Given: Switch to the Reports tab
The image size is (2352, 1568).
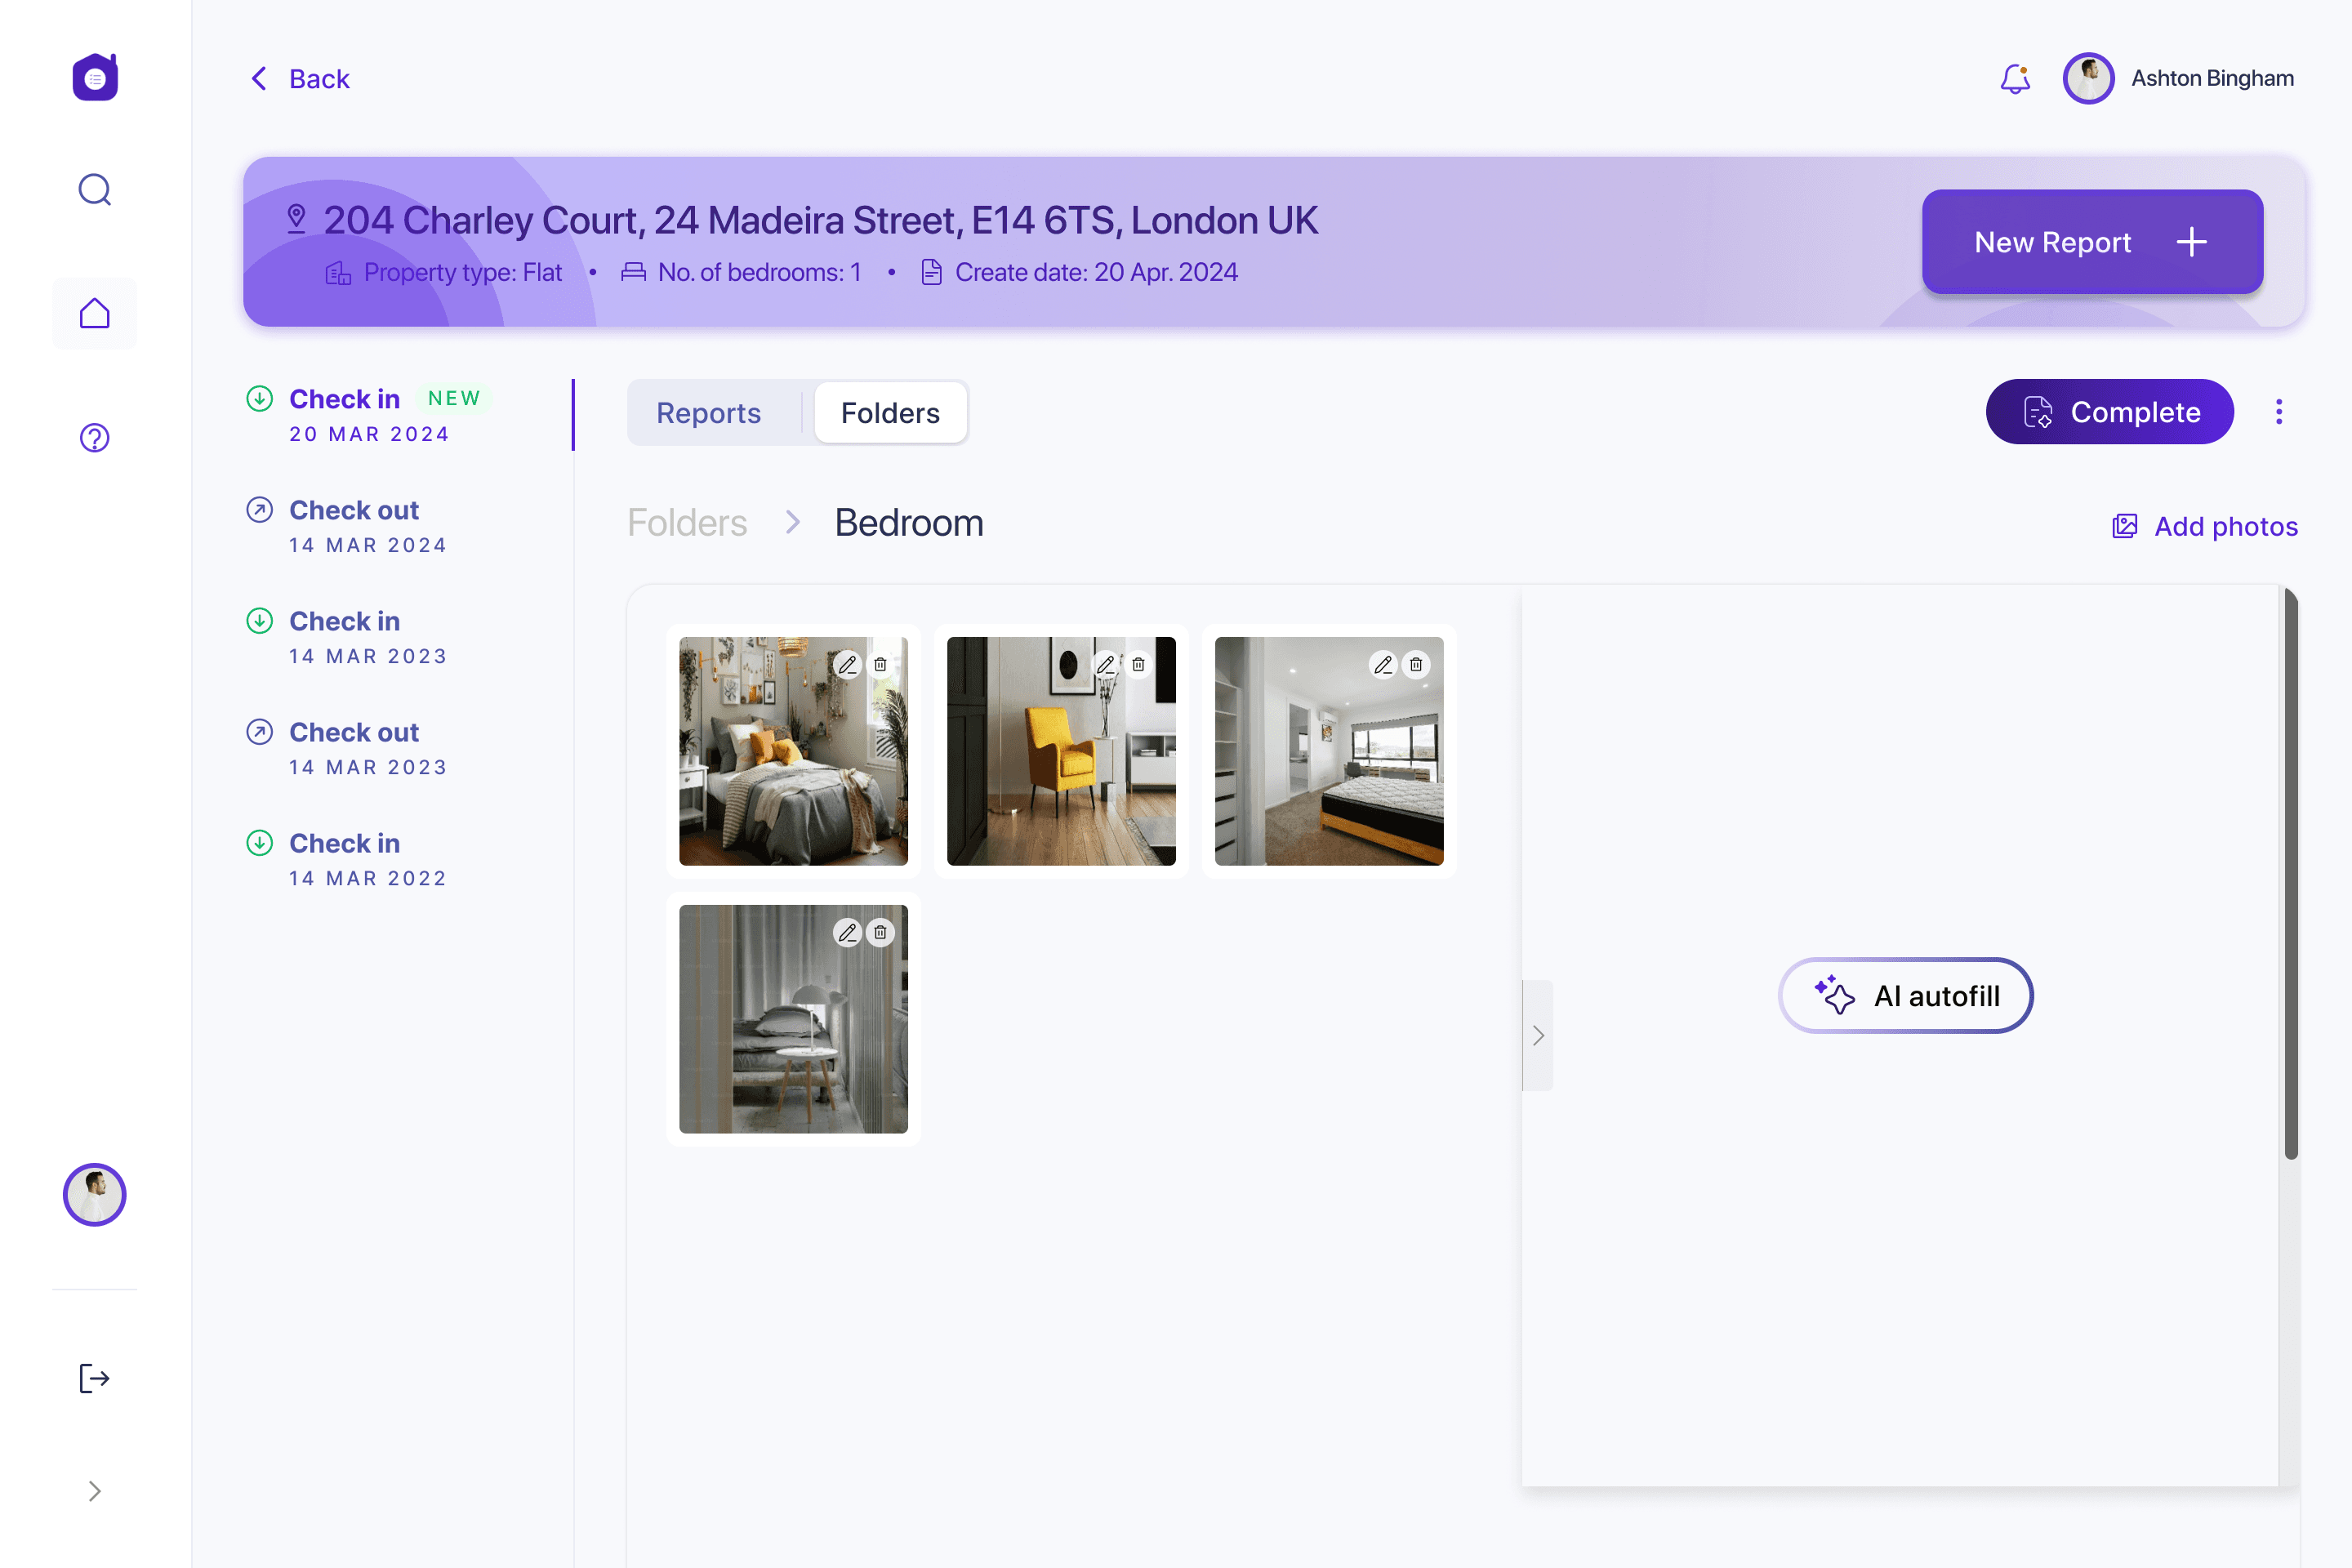Looking at the screenshot, I should click(x=709, y=412).
